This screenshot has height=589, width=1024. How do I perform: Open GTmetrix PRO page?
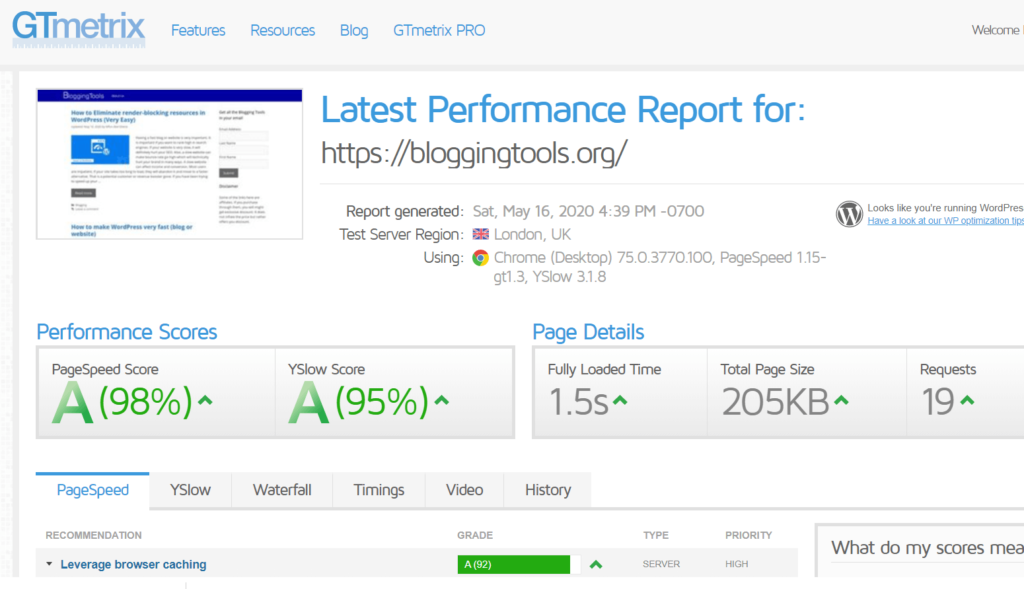click(439, 30)
